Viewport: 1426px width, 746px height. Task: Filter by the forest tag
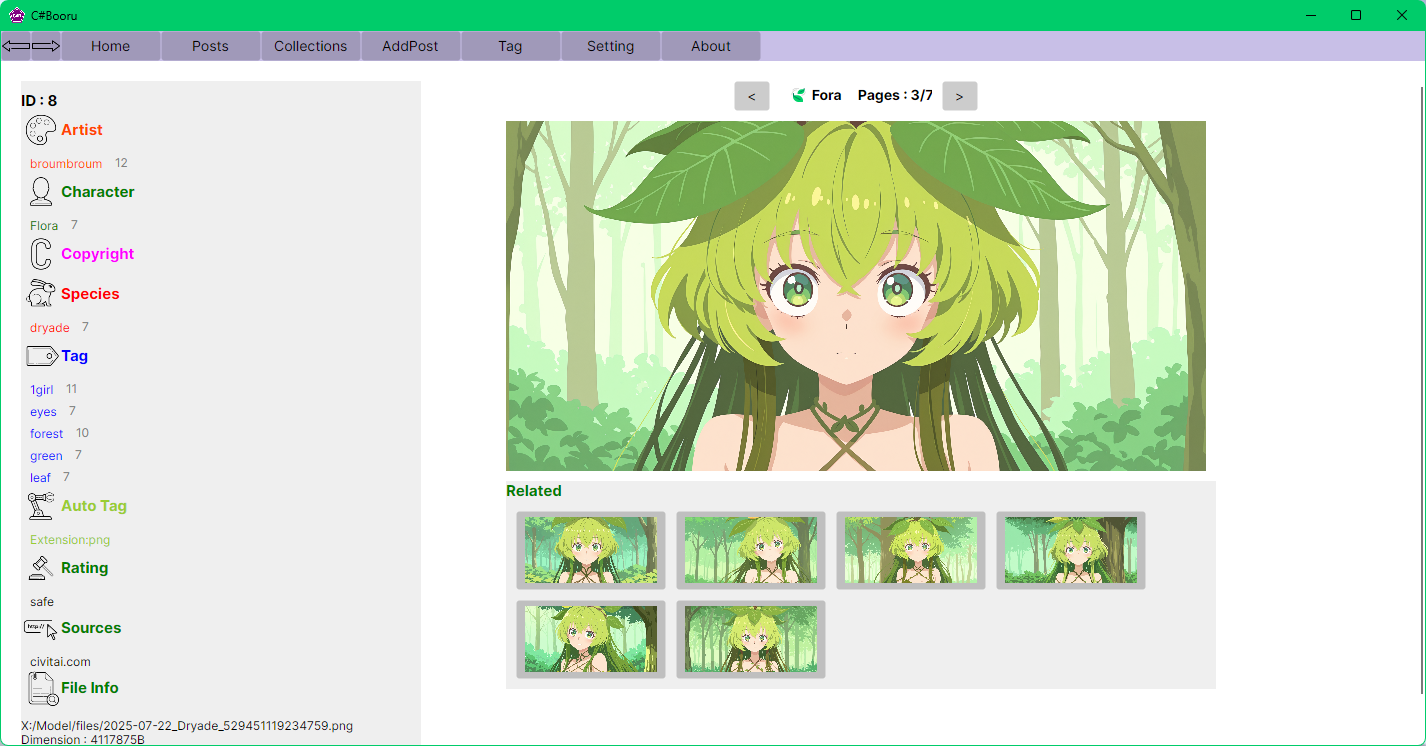click(47, 434)
